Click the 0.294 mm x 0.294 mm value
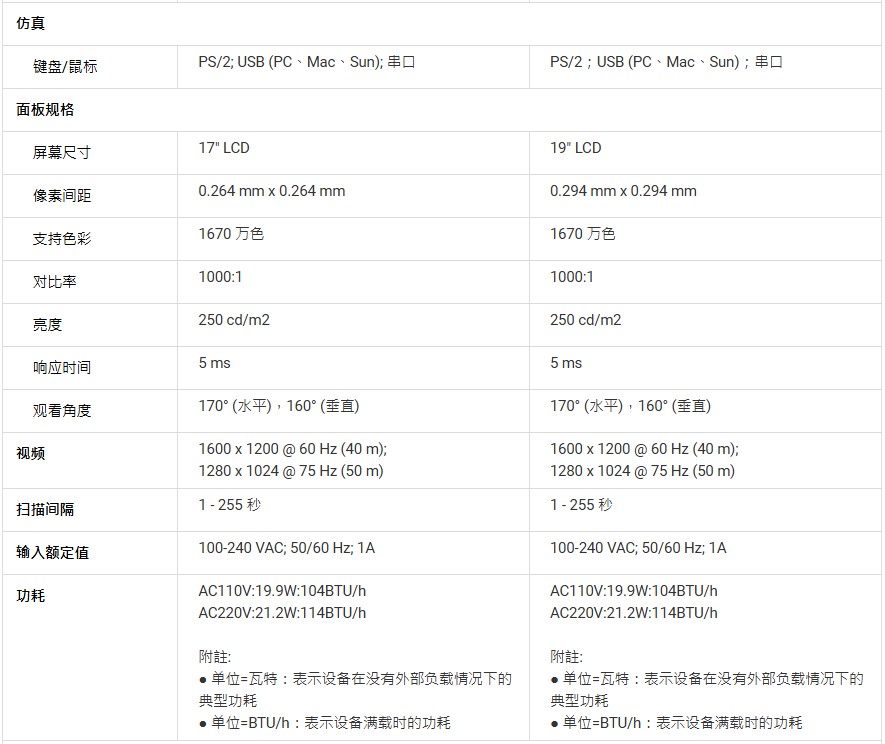The image size is (885, 744). pyautogui.click(x=623, y=191)
